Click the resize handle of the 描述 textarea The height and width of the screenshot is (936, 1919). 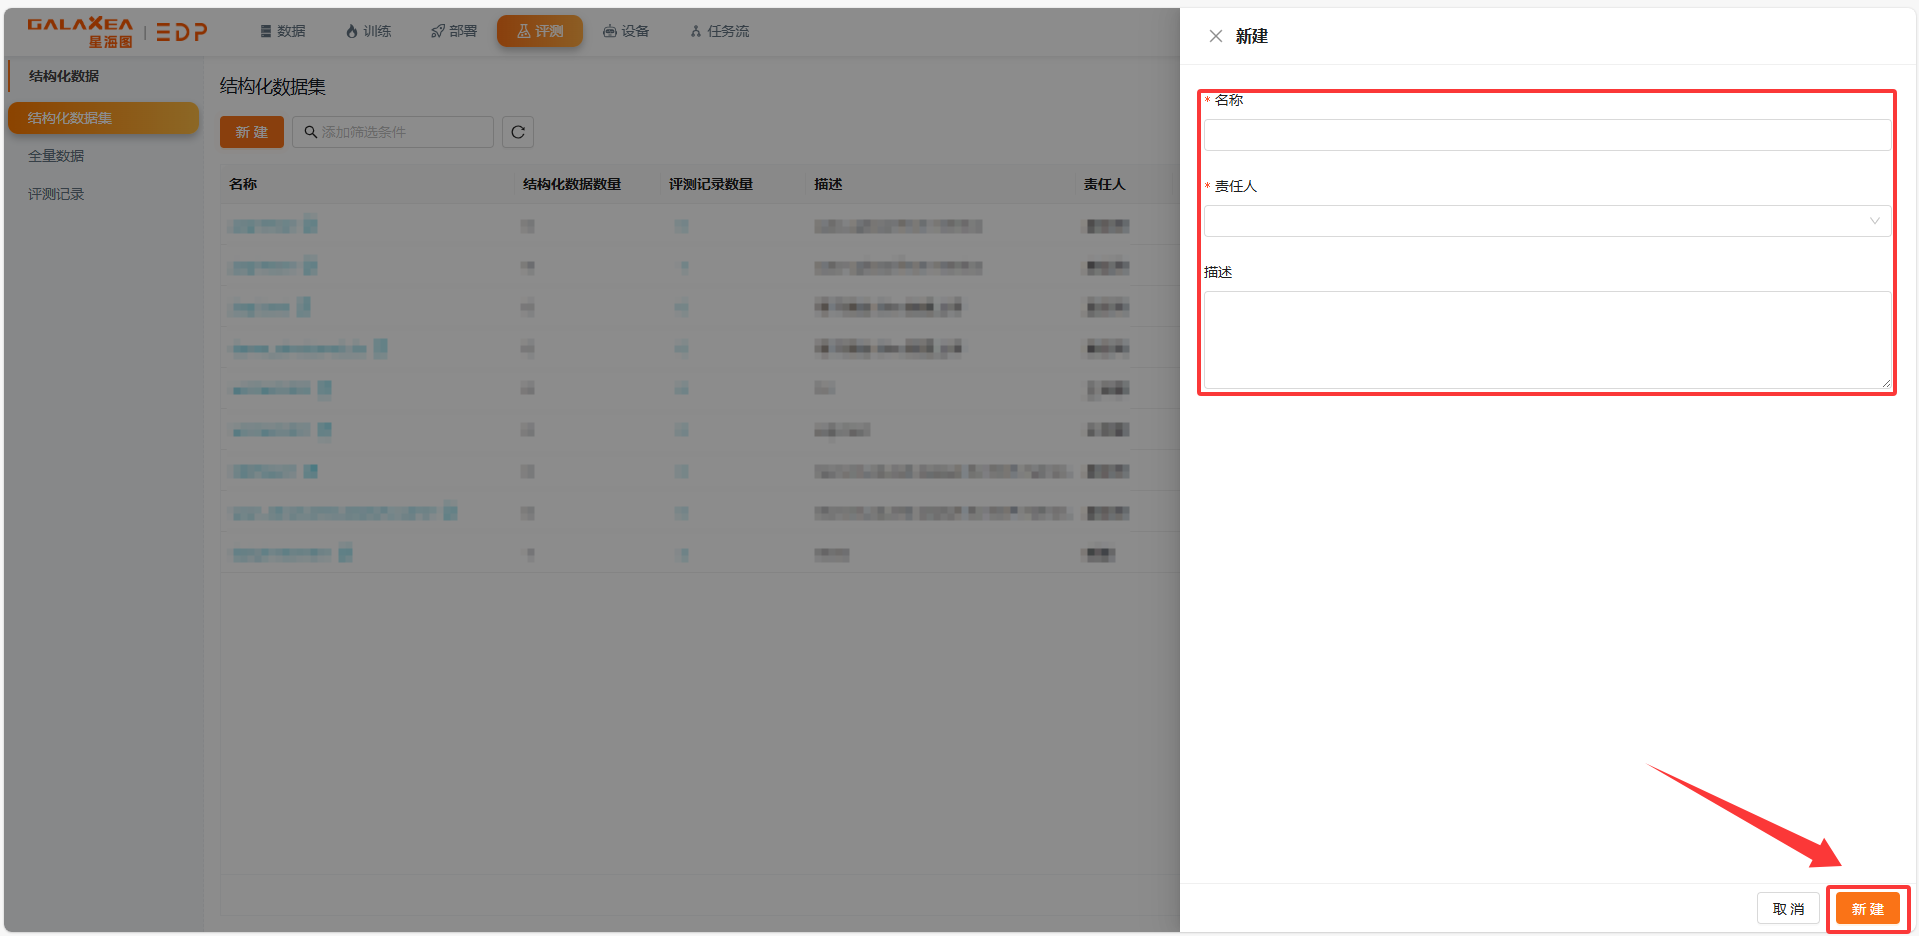[x=1886, y=383]
